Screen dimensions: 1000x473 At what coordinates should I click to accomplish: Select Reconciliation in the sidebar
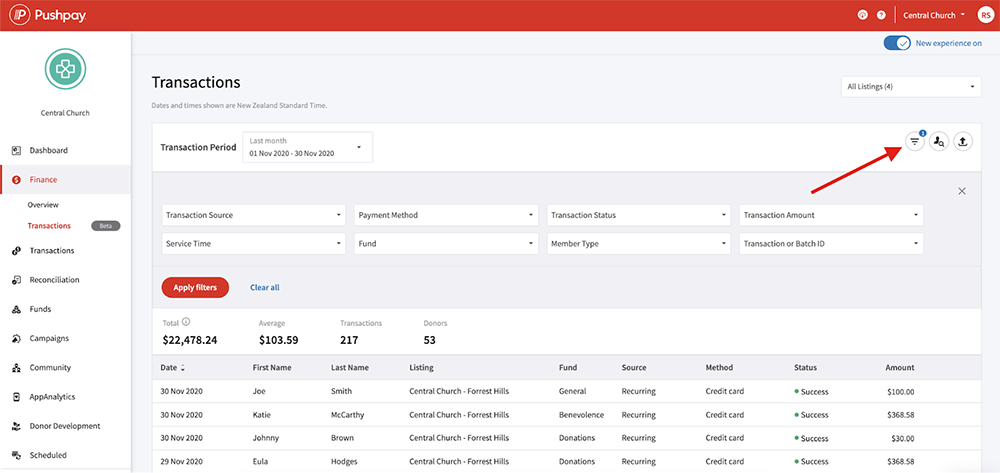[x=54, y=280]
